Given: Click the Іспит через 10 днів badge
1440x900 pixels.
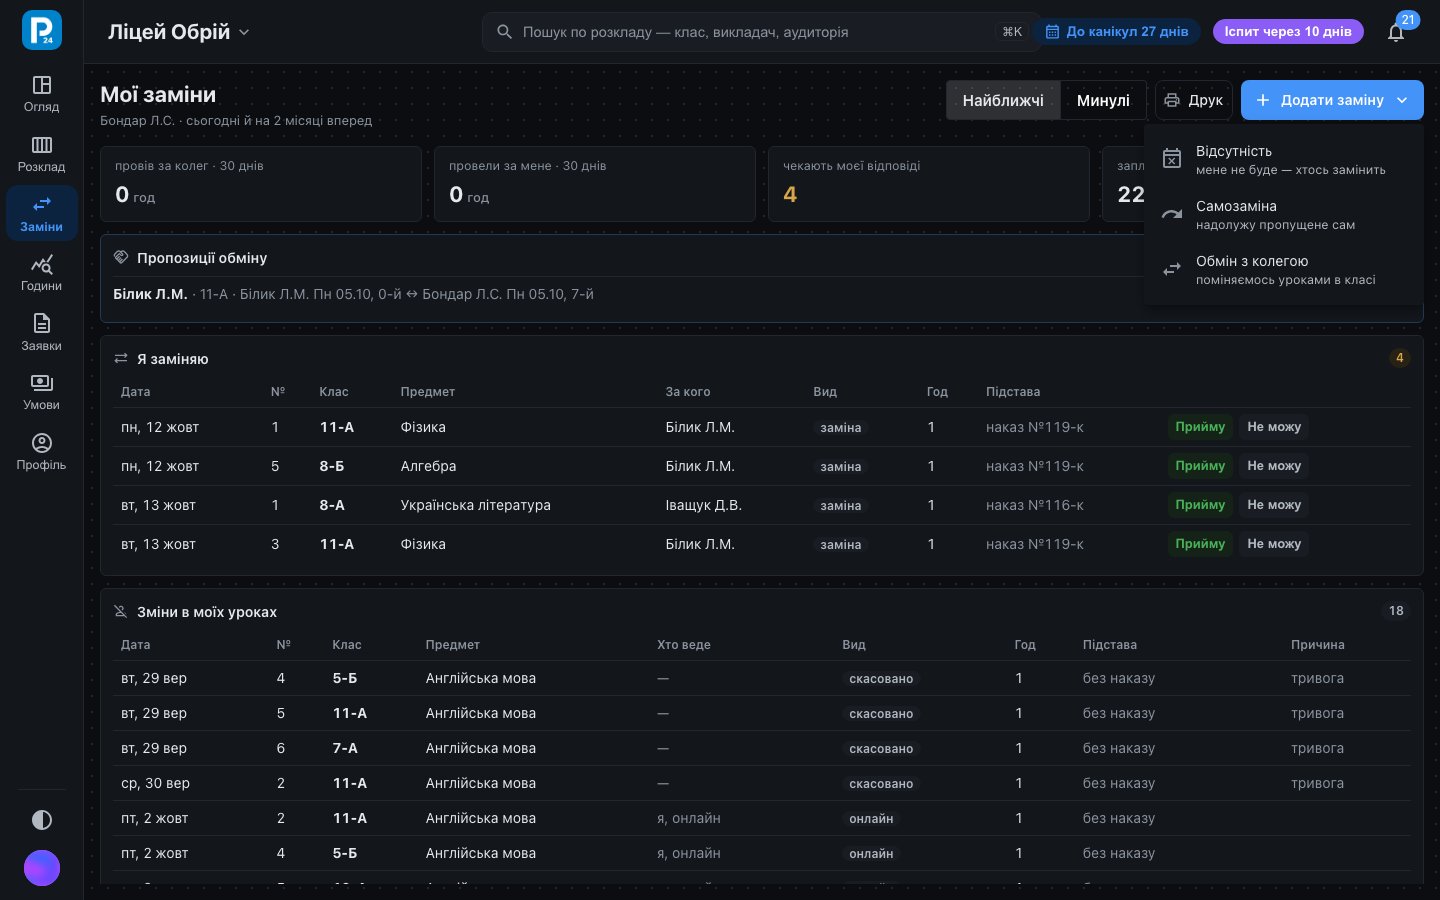Looking at the screenshot, I should click(x=1288, y=32).
